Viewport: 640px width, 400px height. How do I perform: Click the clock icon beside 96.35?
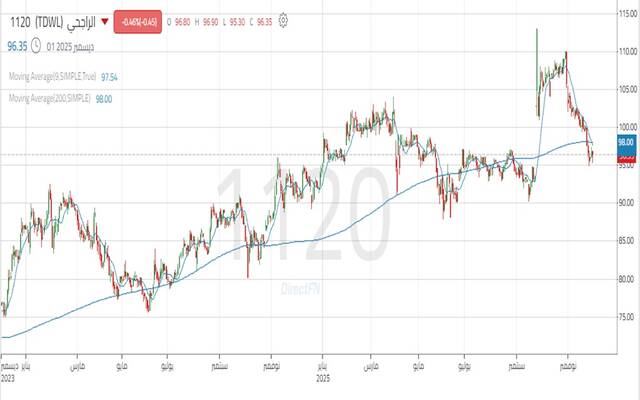(x=36, y=44)
